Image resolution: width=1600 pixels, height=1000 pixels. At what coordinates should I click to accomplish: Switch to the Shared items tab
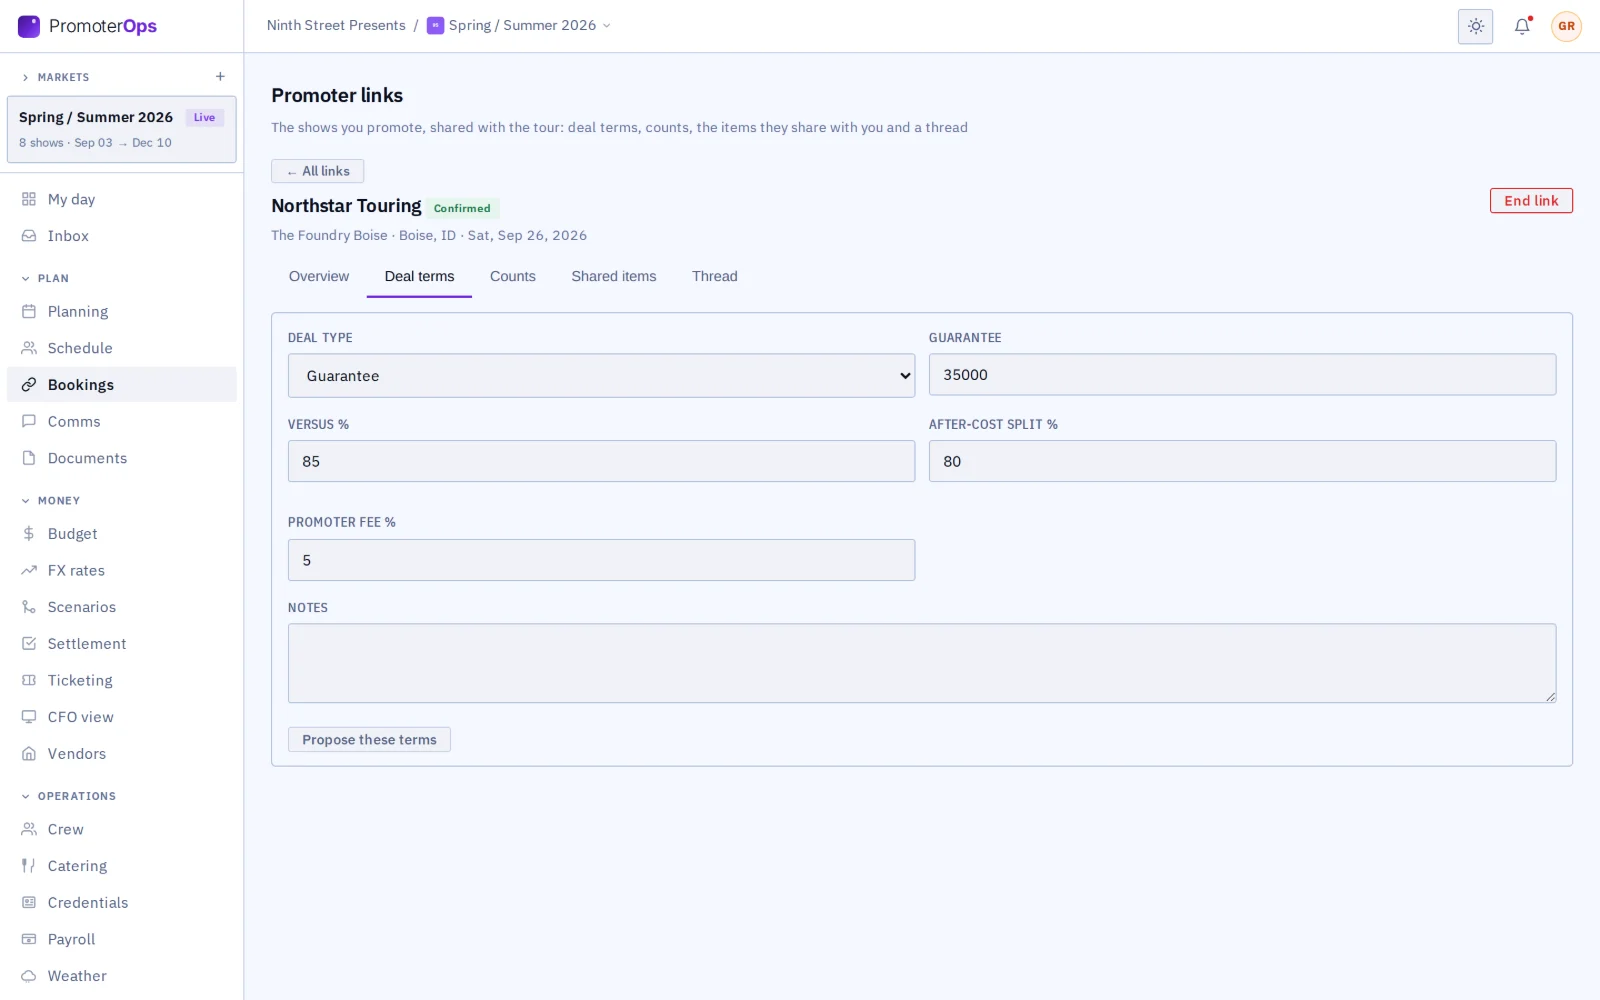point(614,277)
